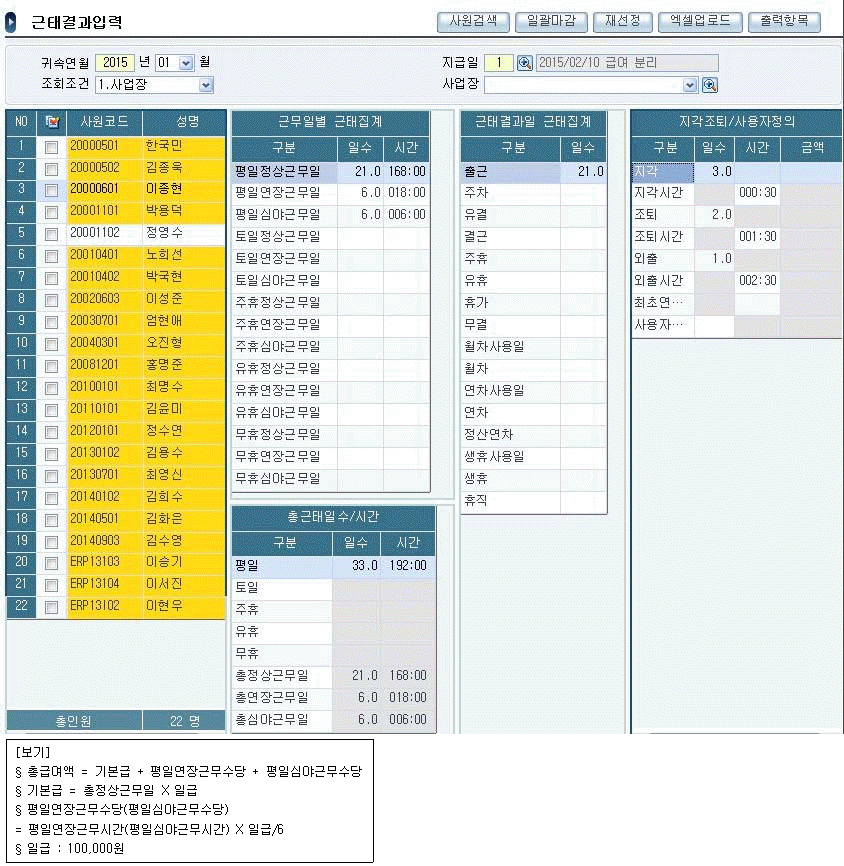
Task: Click the 사업장 search magnifier icon
Action: (x=710, y=85)
